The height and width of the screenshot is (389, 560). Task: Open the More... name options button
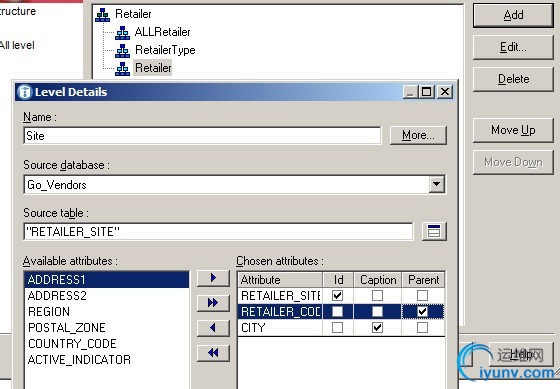(x=418, y=135)
